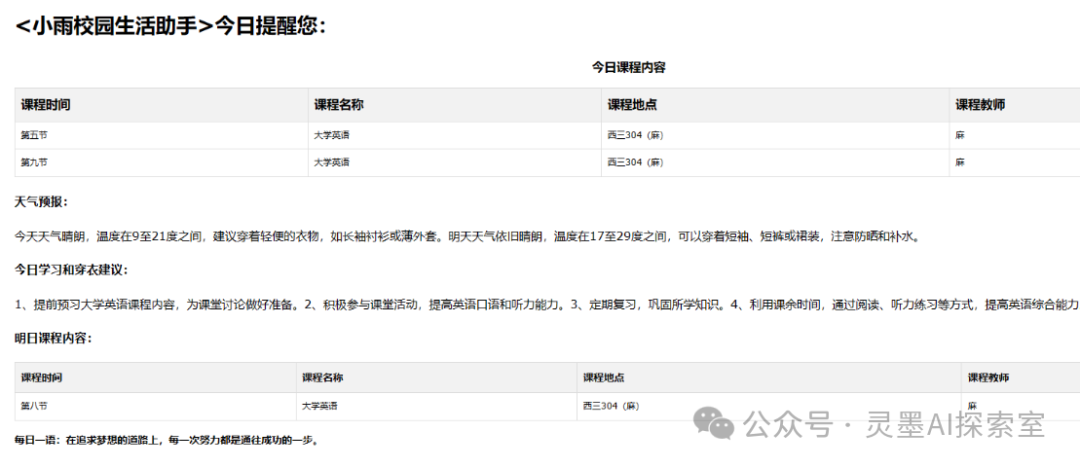Click the study advice paragraph starting 提前预习大学英语
This screenshot has height=467, width=1080.
coord(547,304)
